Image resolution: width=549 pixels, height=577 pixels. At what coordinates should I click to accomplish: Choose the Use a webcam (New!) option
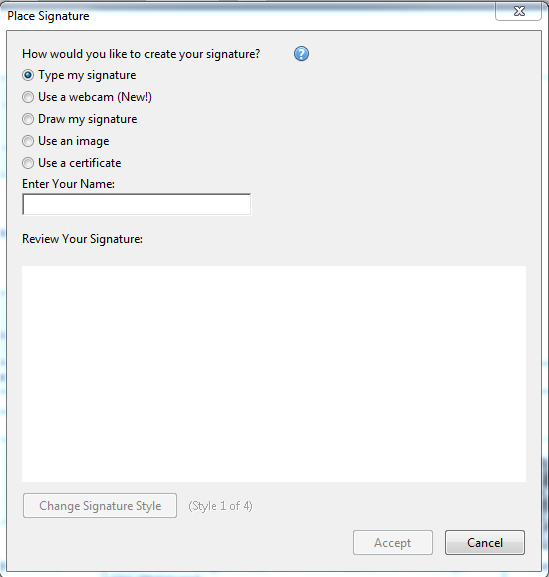click(x=28, y=97)
